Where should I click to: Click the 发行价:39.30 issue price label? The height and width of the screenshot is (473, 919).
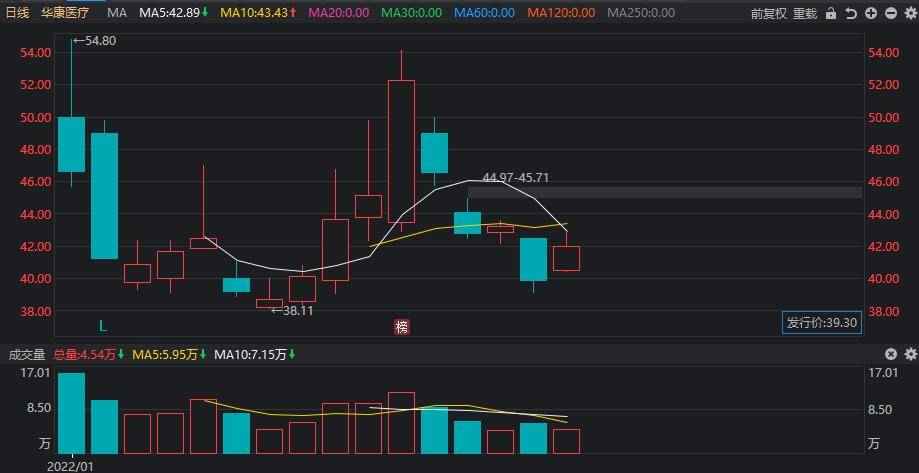821,322
